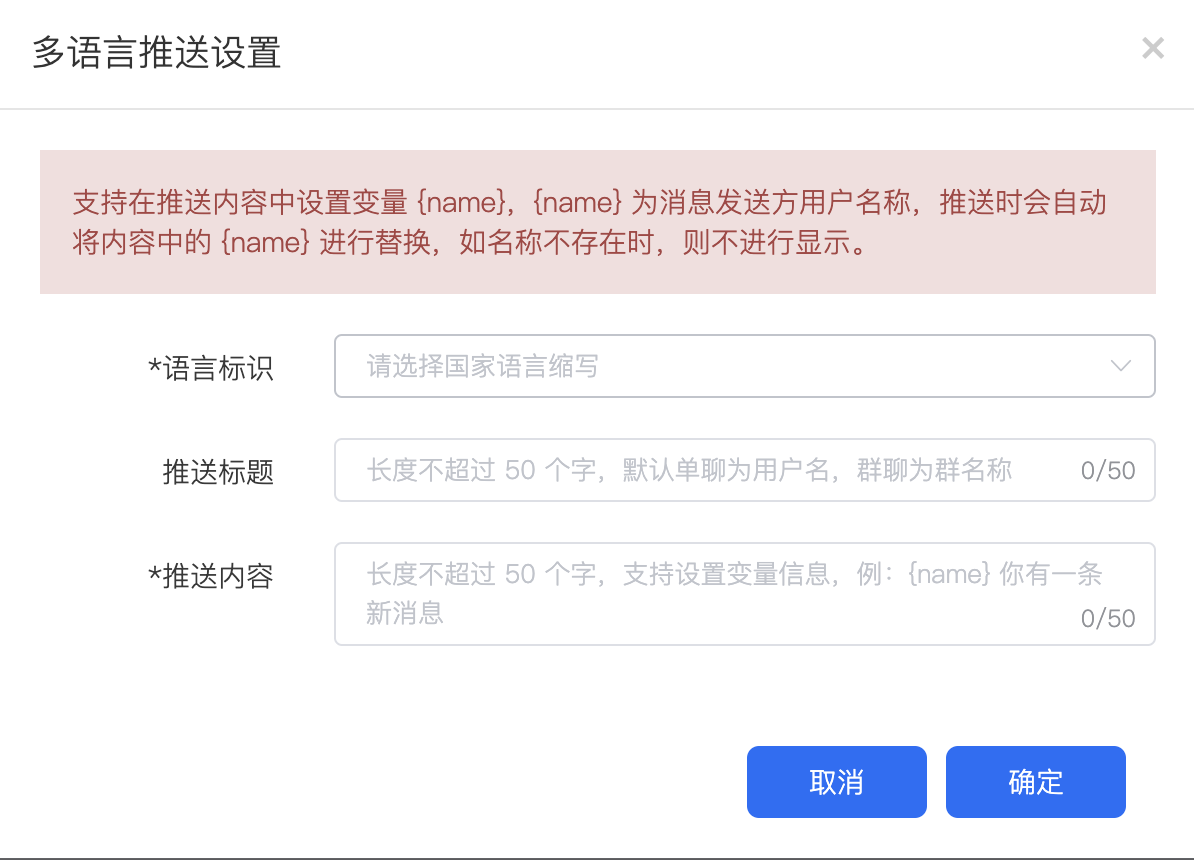Click 群聊为群名称 placeholder in title field
Viewport: 1194px width, 860px height.
click(935, 470)
